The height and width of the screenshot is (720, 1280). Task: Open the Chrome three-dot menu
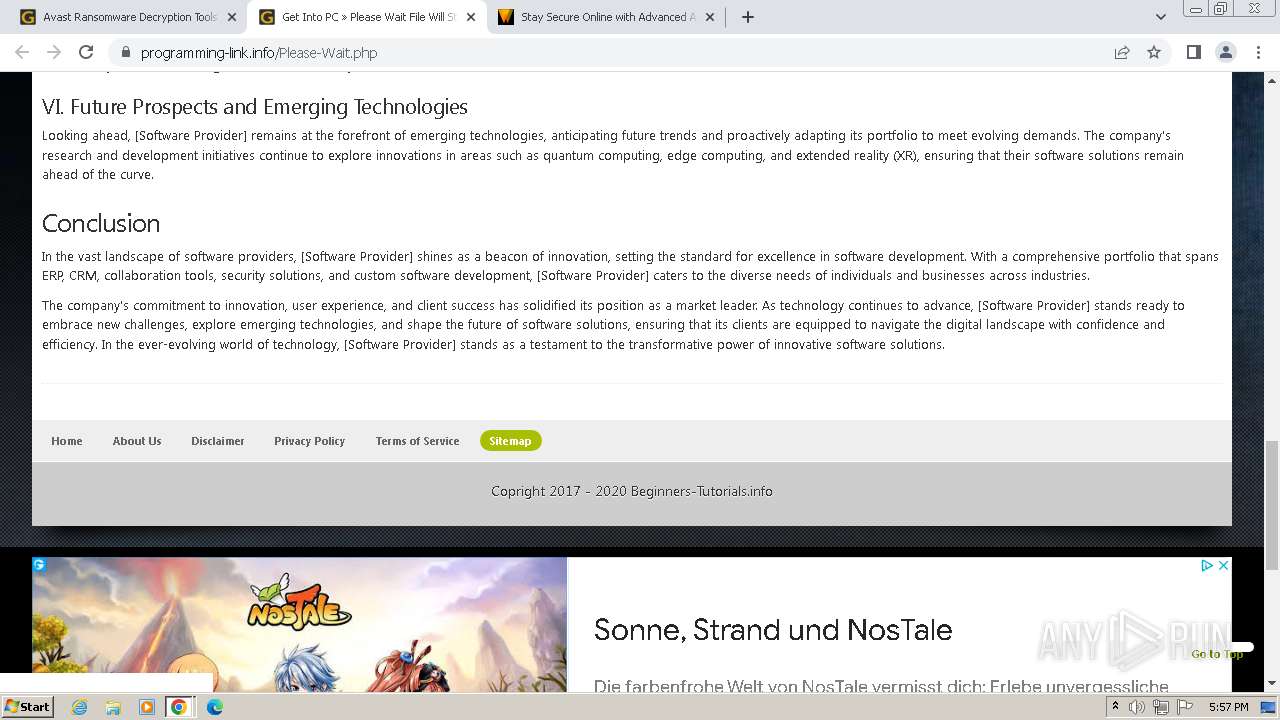coord(1258,52)
